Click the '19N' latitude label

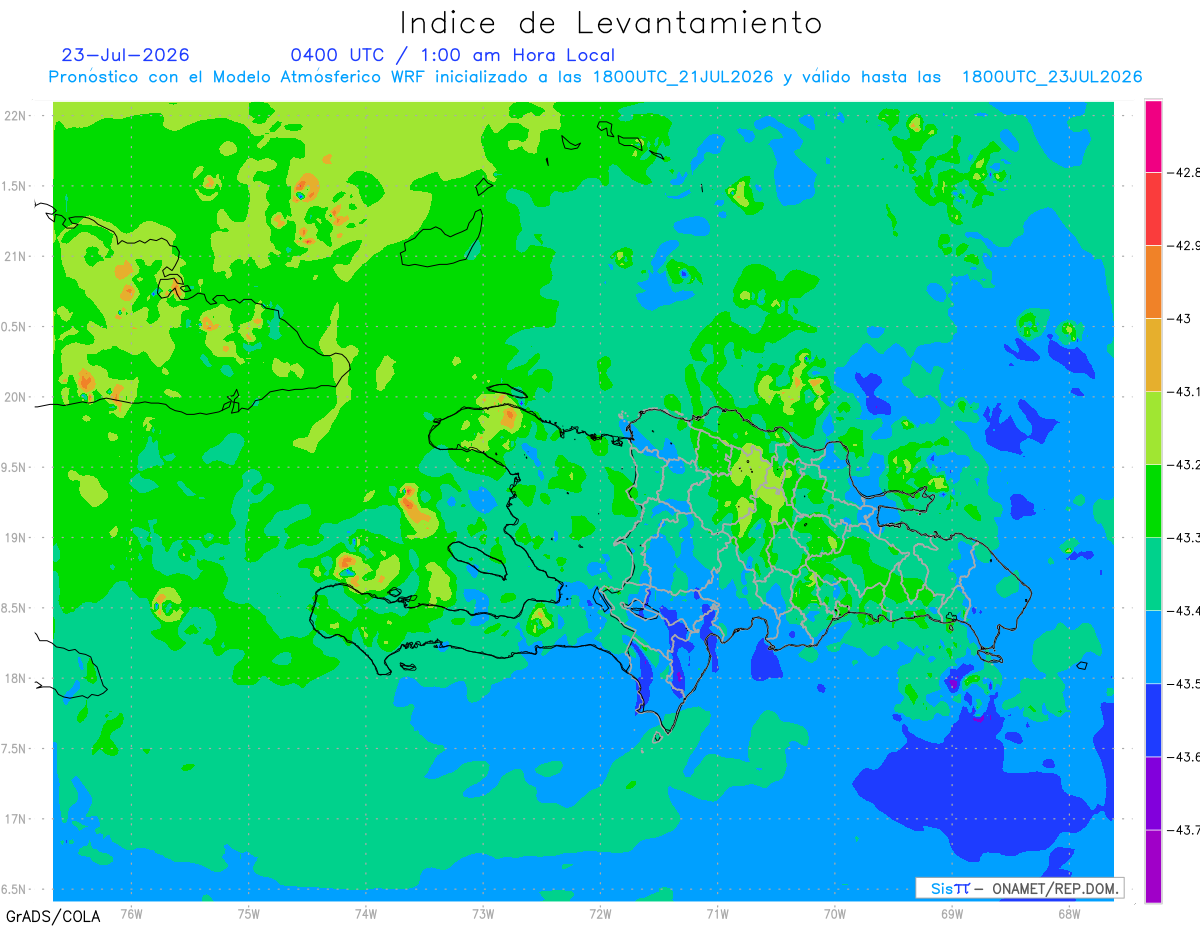tap(16, 538)
